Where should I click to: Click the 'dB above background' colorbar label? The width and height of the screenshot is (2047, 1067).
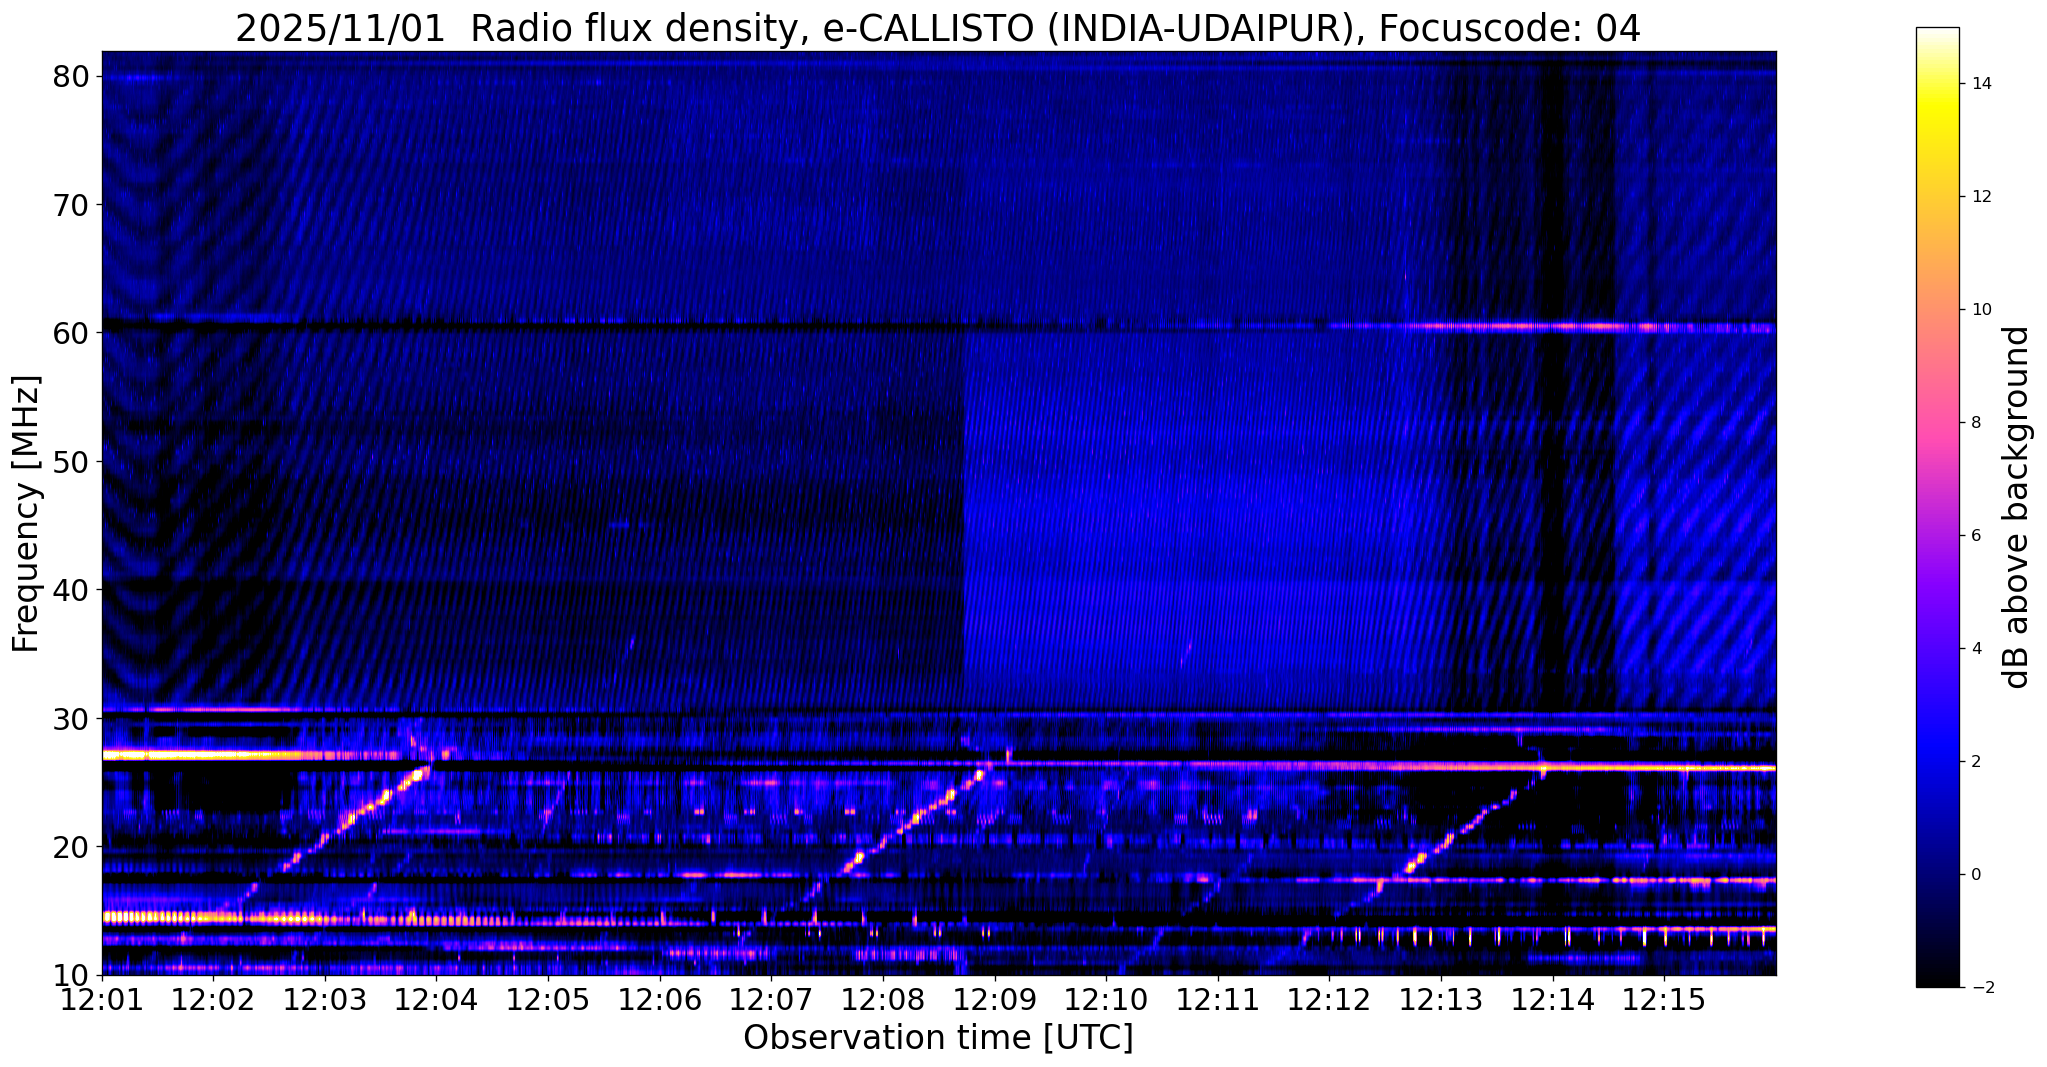click(2017, 508)
